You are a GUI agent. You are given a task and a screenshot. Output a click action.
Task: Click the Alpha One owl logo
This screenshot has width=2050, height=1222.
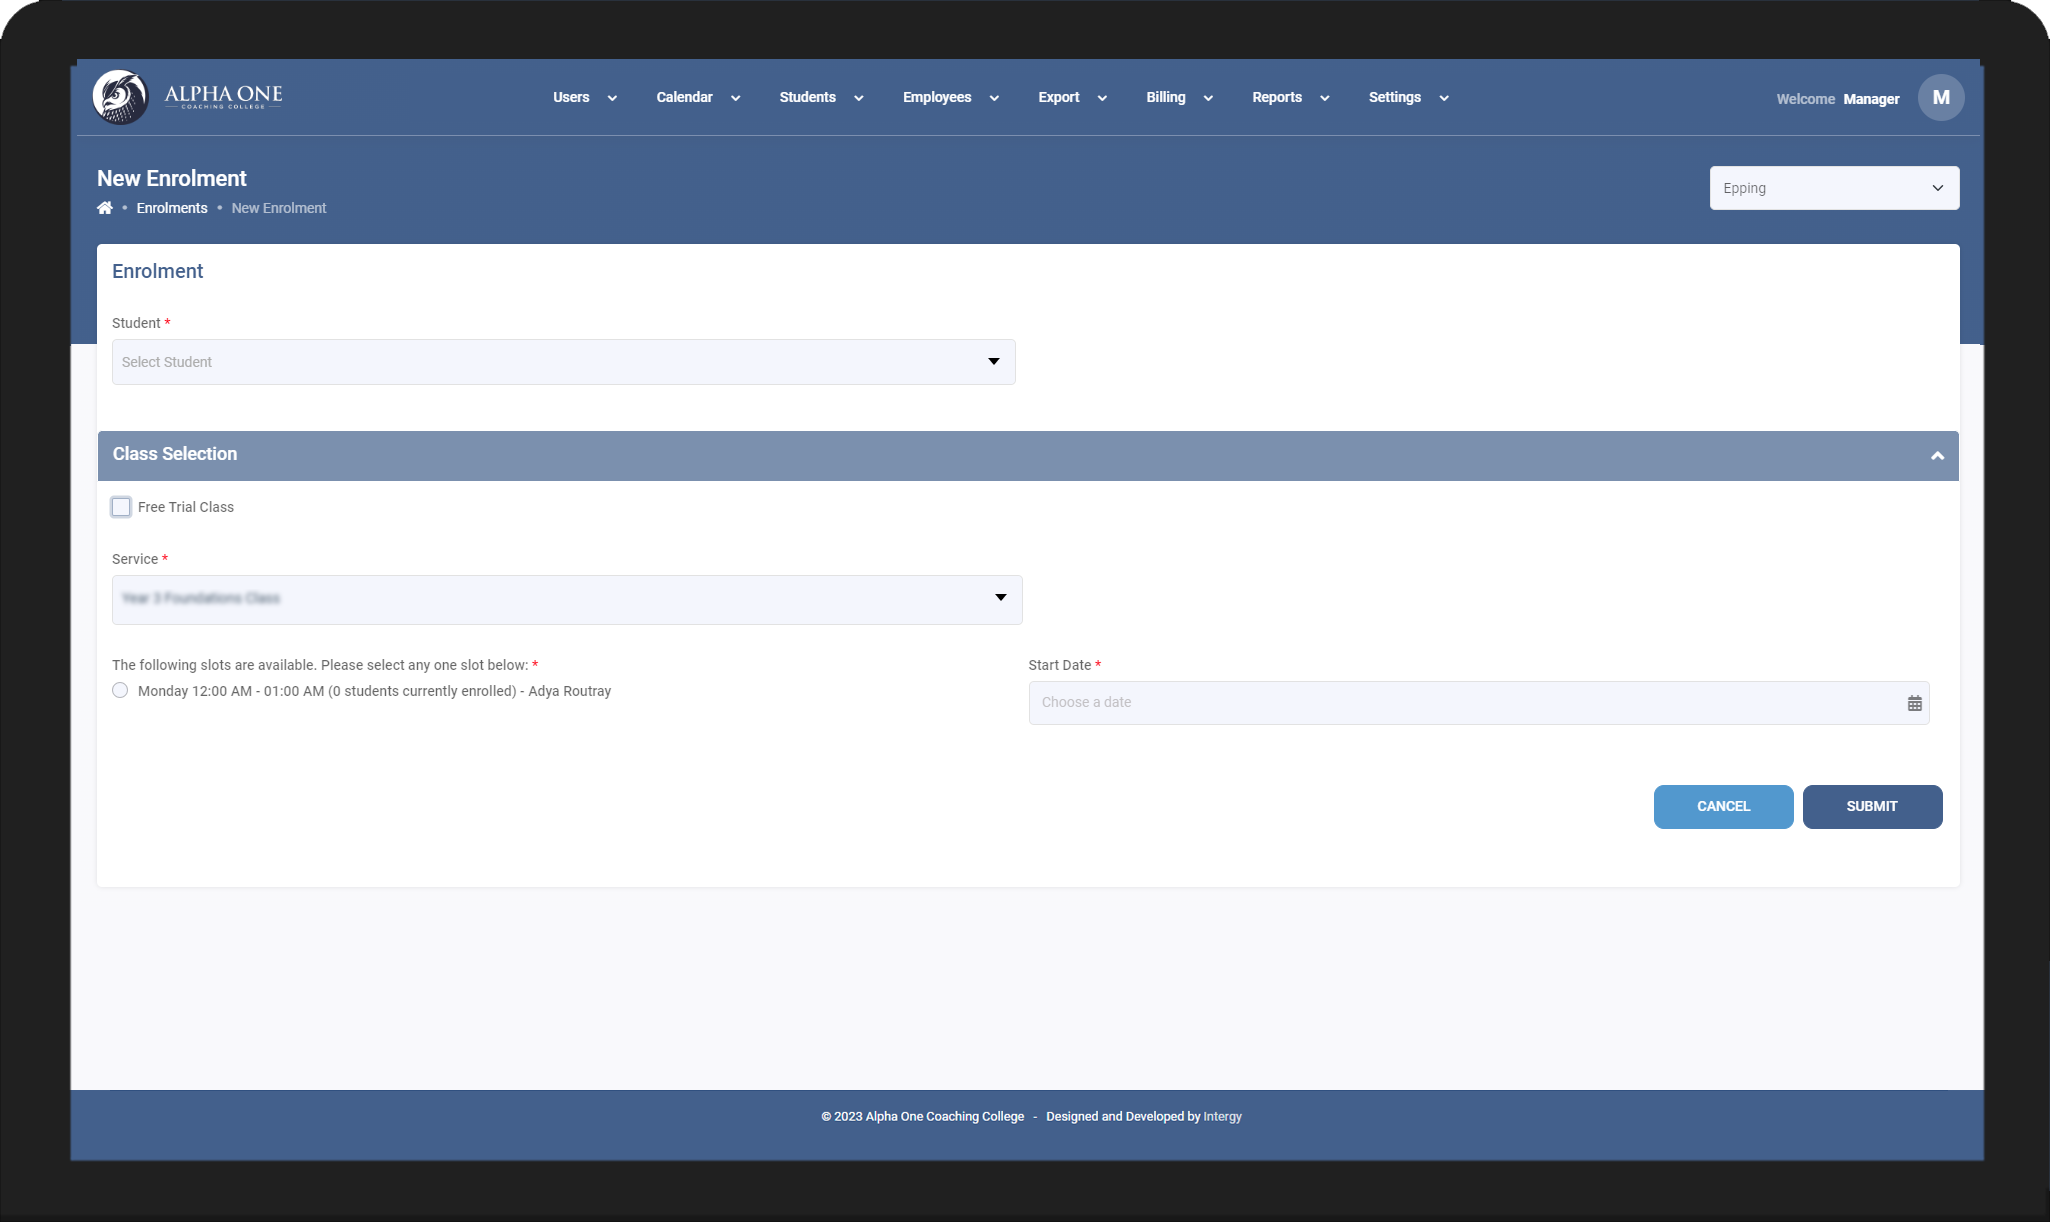(121, 97)
